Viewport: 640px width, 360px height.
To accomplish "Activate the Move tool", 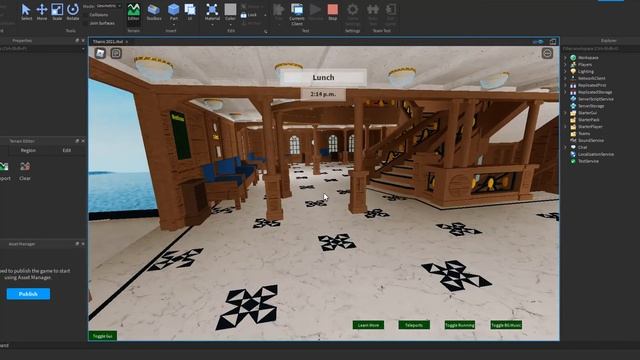I will pyautogui.click(x=42, y=11).
